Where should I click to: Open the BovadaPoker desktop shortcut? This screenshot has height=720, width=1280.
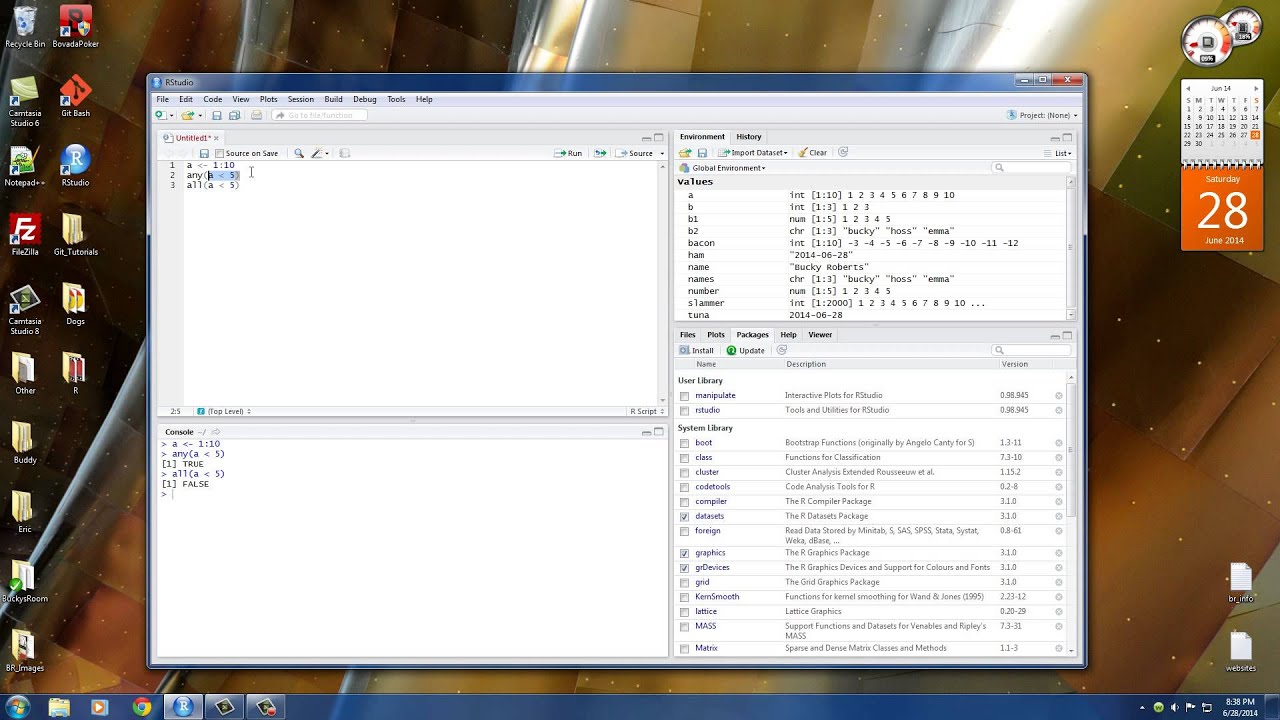pyautogui.click(x=75, y=27)
